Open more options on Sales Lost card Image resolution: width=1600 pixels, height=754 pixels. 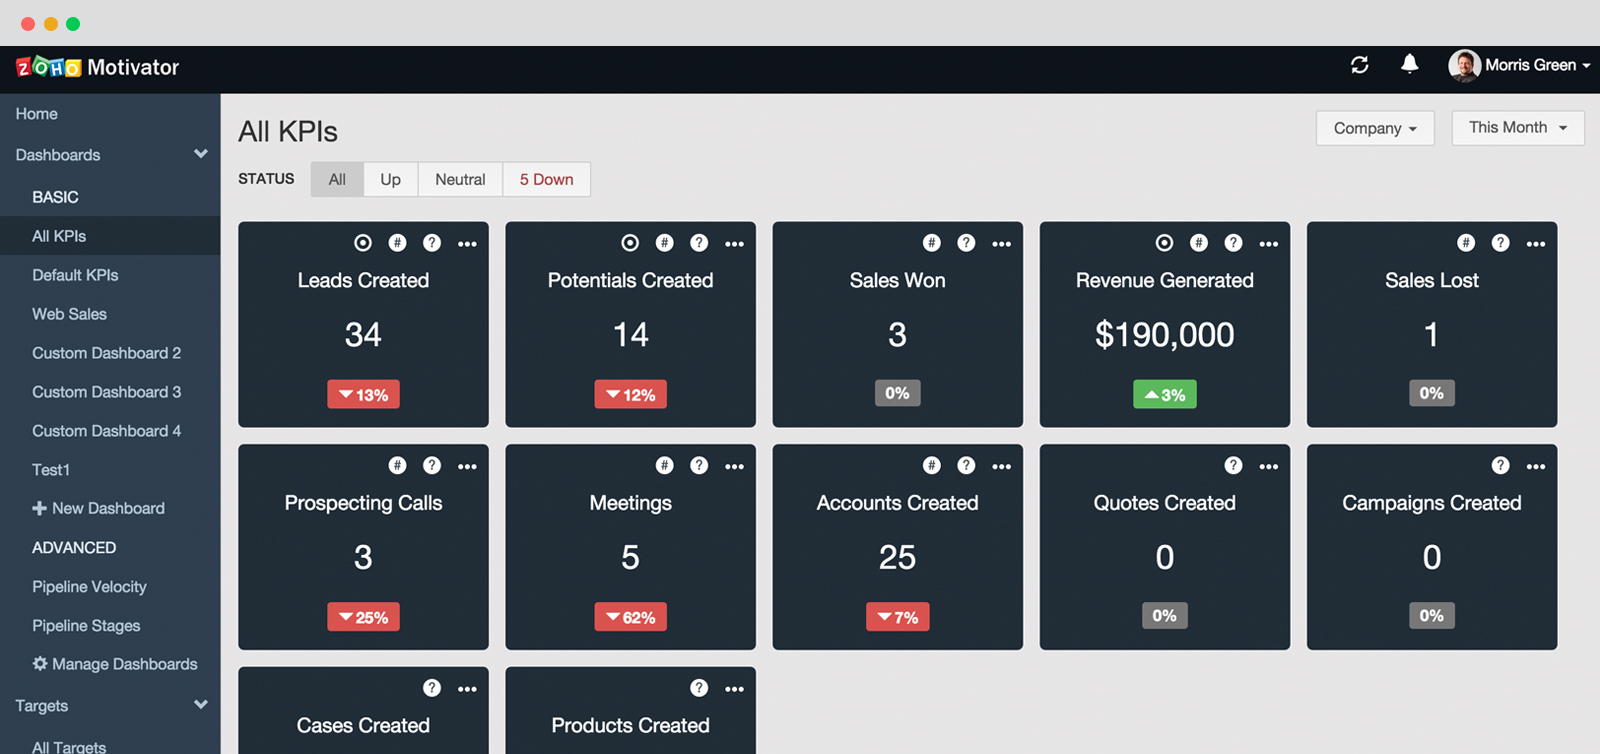(1535, 244)
